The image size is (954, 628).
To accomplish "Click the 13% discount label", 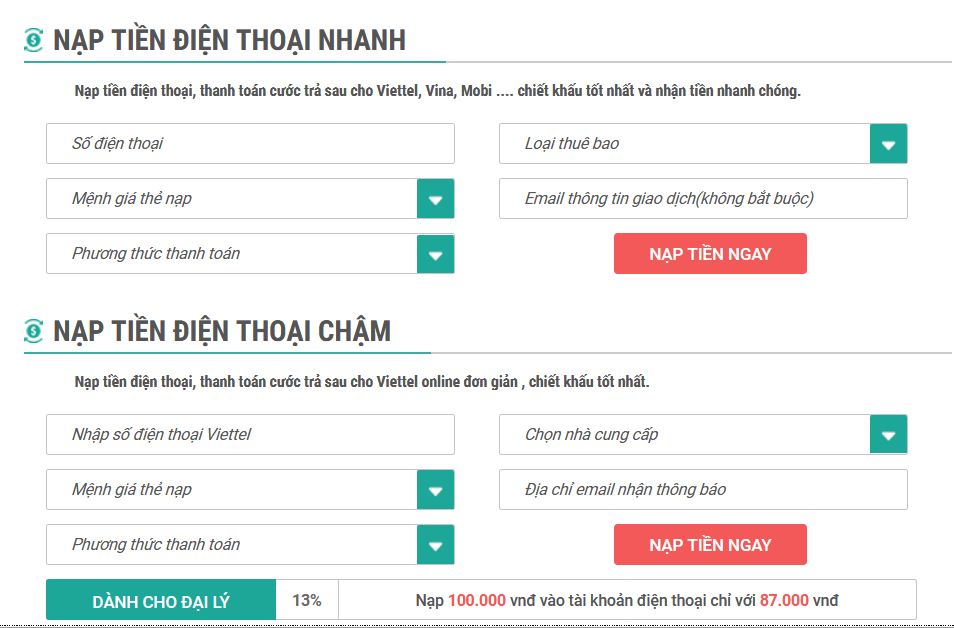I will 308,599.
